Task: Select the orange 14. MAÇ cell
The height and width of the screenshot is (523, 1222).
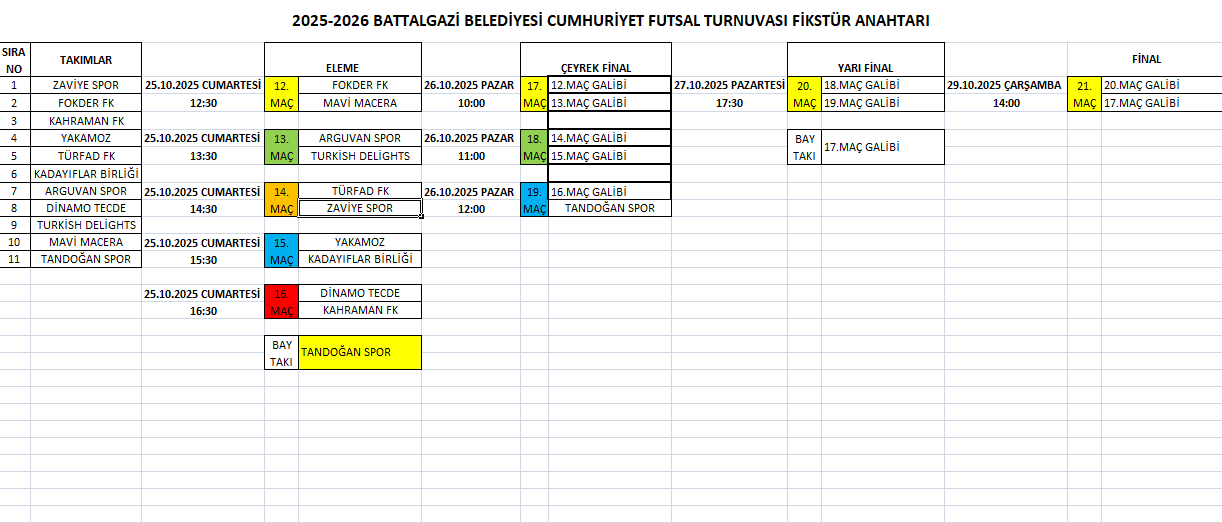Action: tap(281, 199)
